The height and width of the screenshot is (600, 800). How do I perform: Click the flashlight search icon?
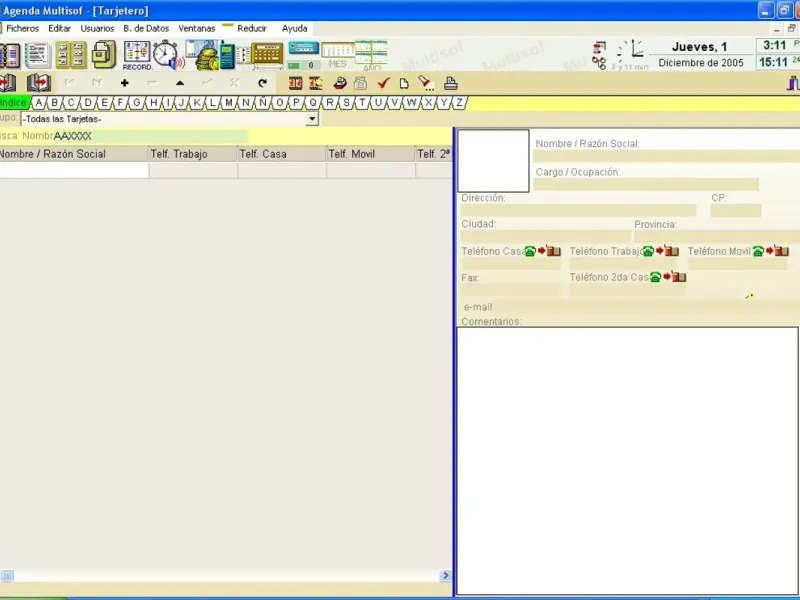426,83
